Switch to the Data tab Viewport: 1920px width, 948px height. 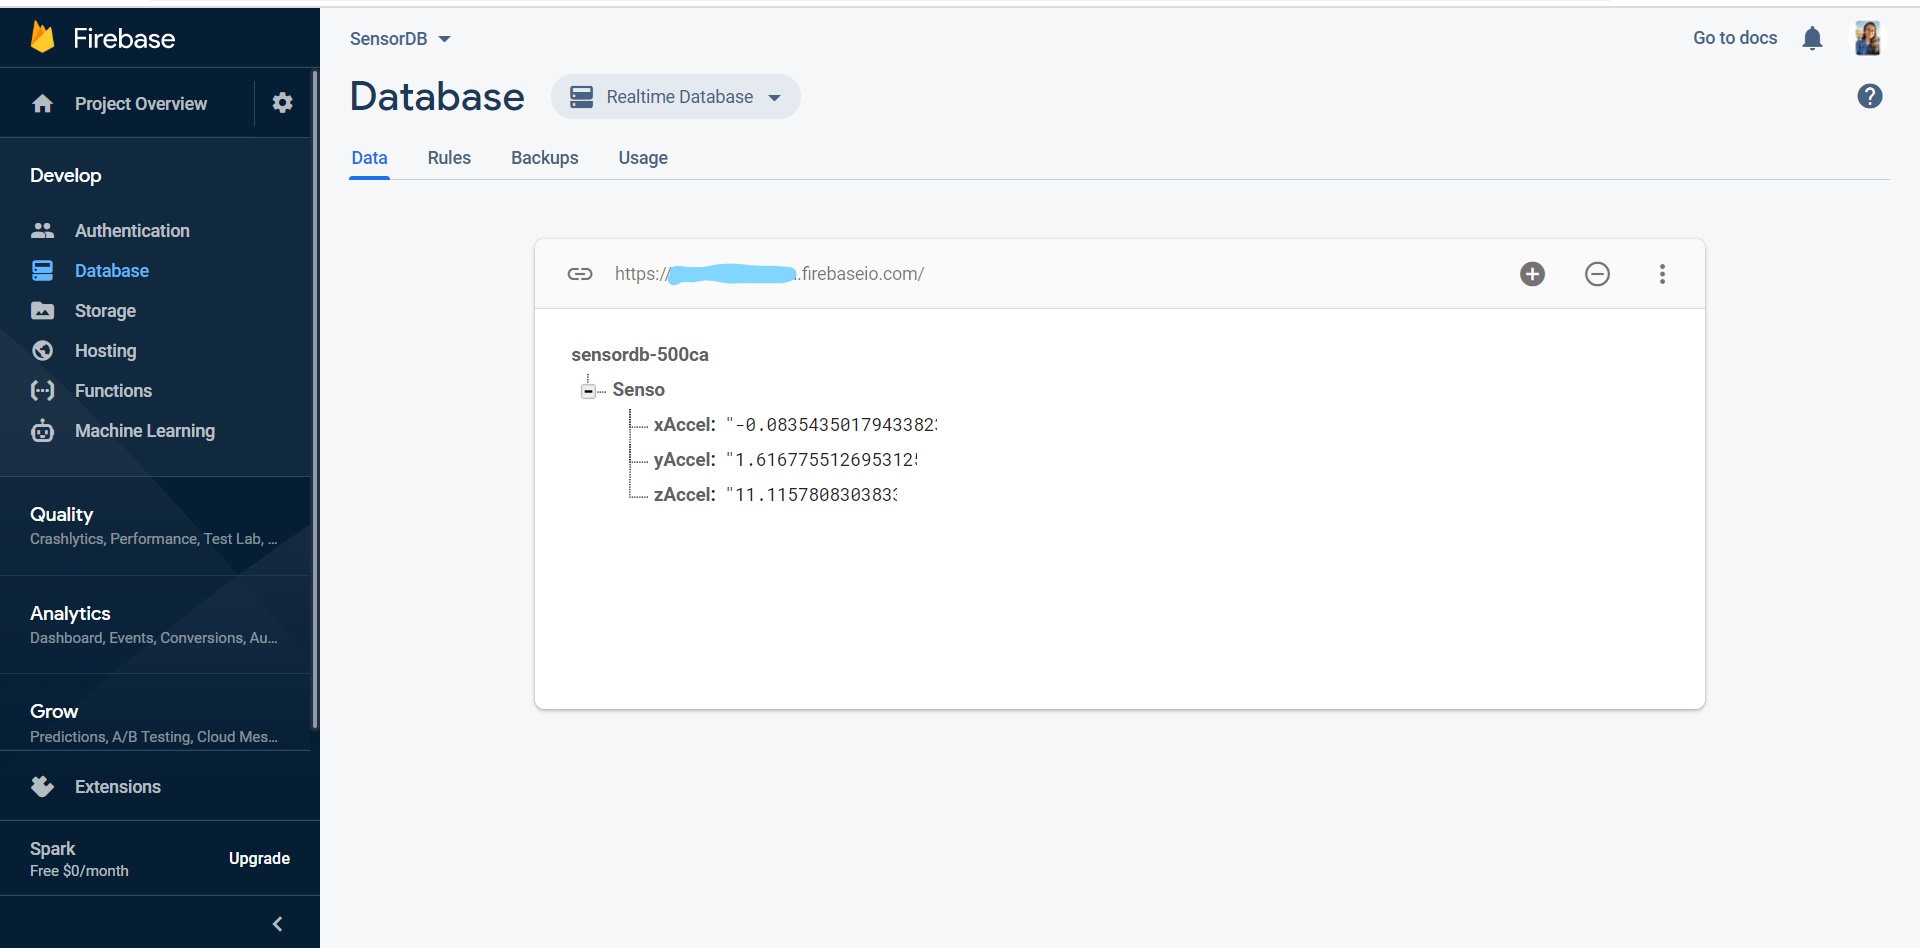pos(369,158)
